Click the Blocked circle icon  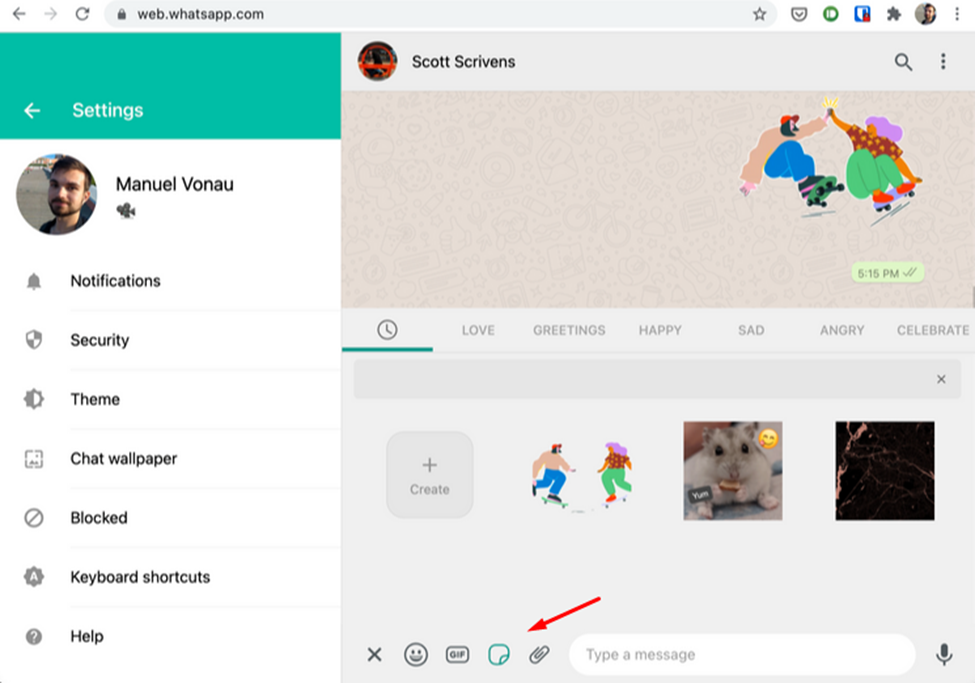pyautogui.click(x=34, y=518)
